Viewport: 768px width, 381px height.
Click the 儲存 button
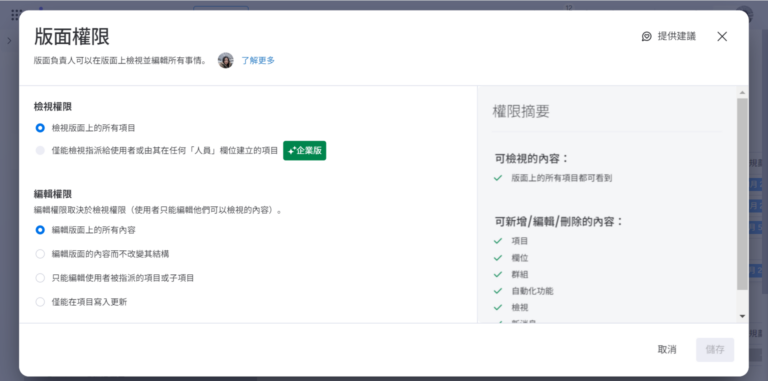click(x=715, y=350)
